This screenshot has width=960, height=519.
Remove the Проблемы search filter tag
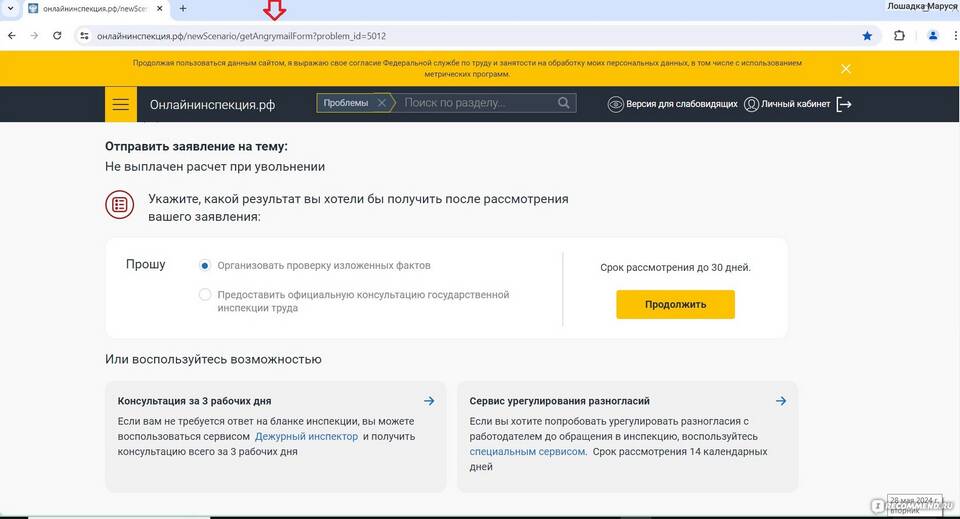pyautogui.click(x=381, y=103)
